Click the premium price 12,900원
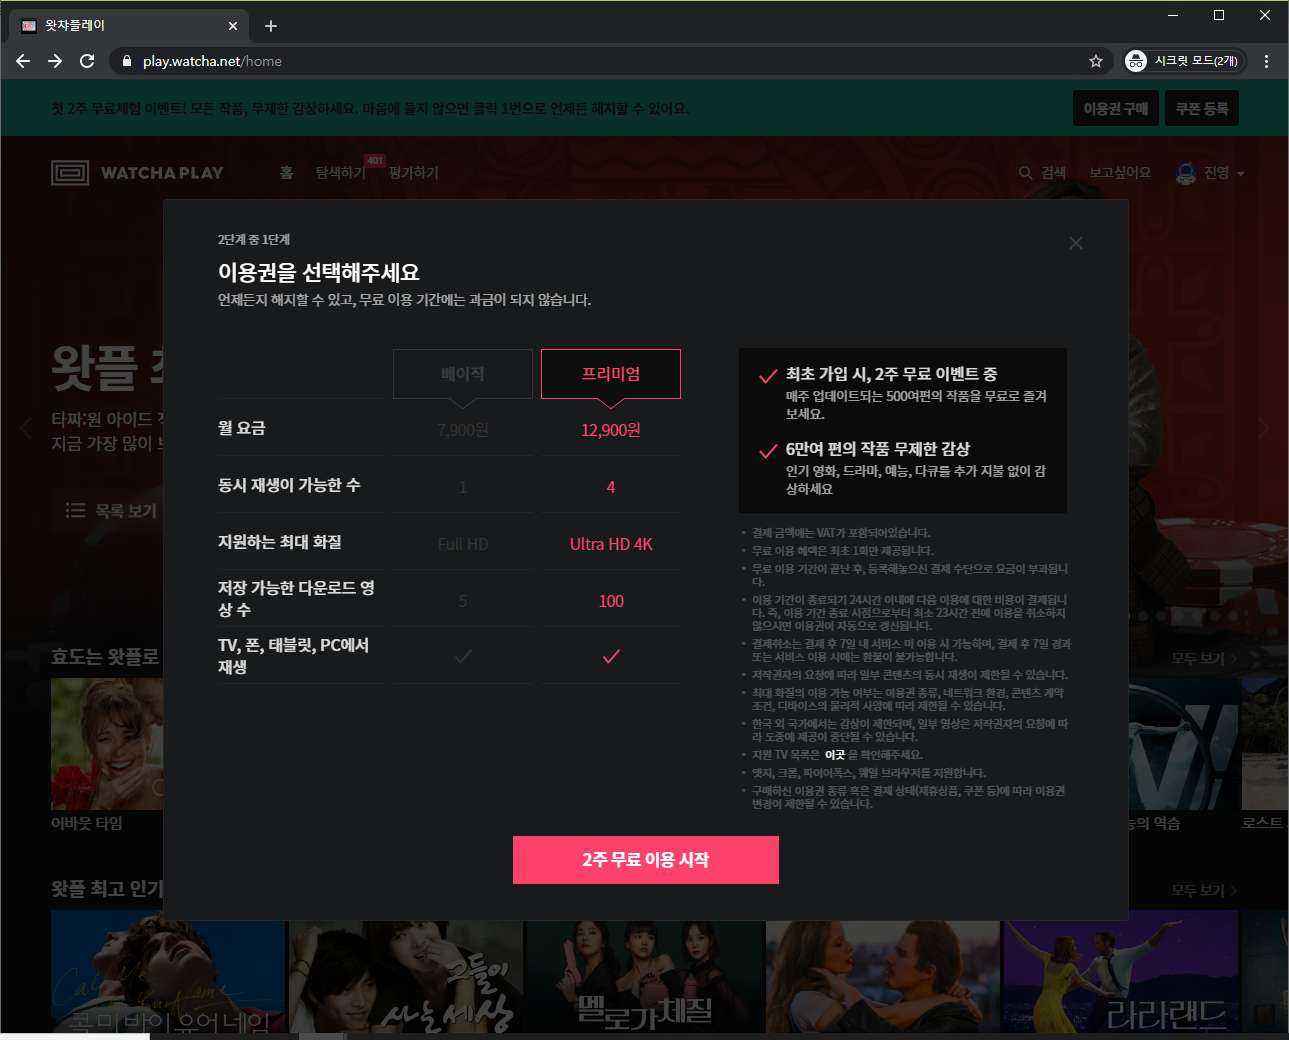The image size is (1289, 1040). (x=611, y=430)
